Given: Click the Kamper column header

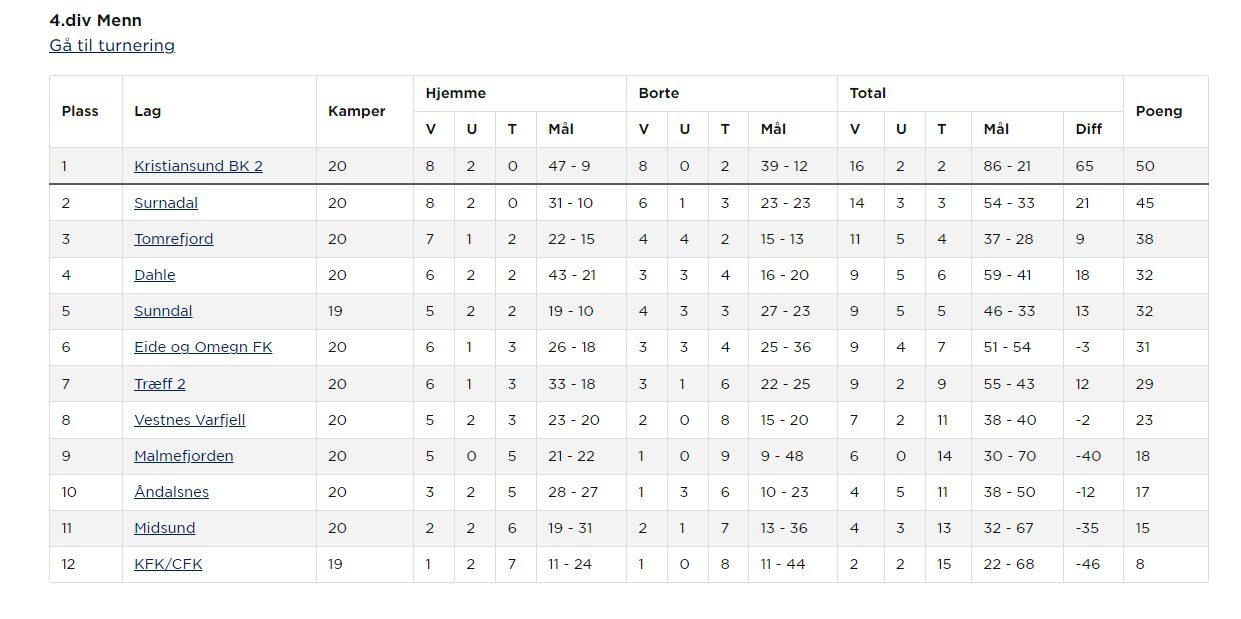Looking at the screenshot, I should point(356,111).
